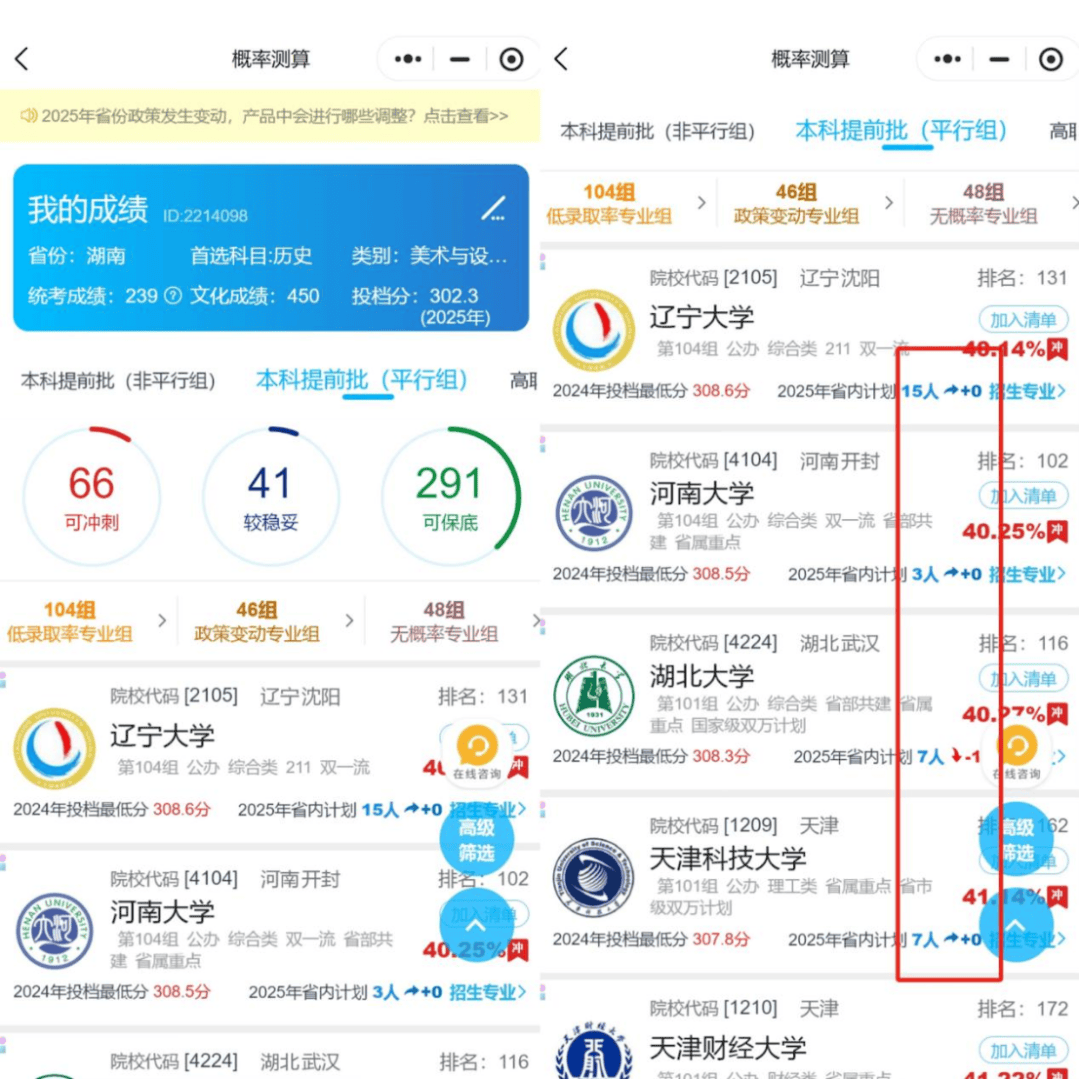The image size is (1080, 1080).
Task: Tap 307.8分 on 天津科技大学 card
Action: (x=720, y=939)
